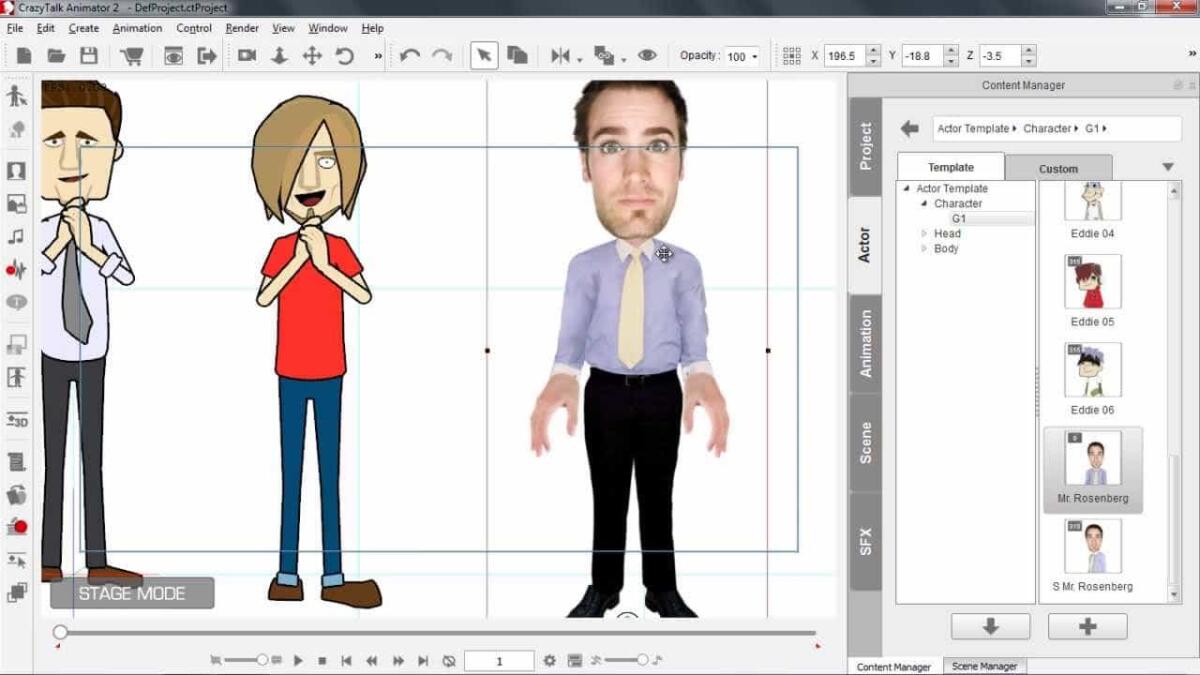This screenshot has width=1200, height=675.
Task: Click the rotate tool icon
Action: click(344, 56)
